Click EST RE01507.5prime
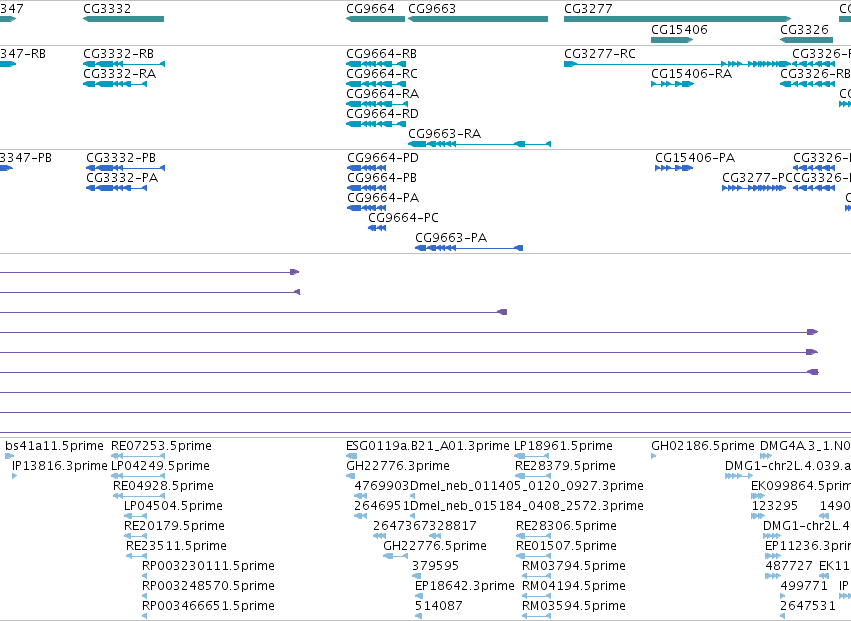This screenshot has height=621, width=851. click(534, 556)
